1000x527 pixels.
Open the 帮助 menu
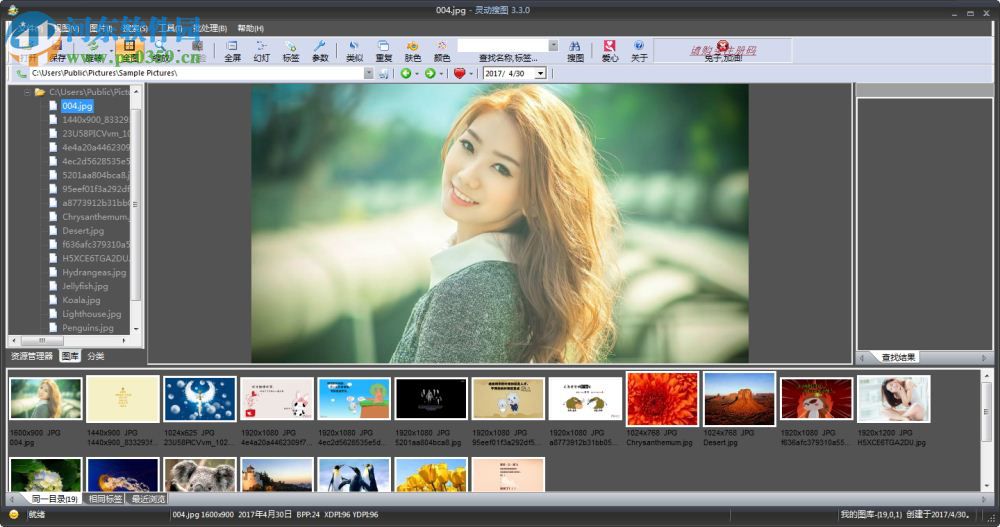[250, 28]
